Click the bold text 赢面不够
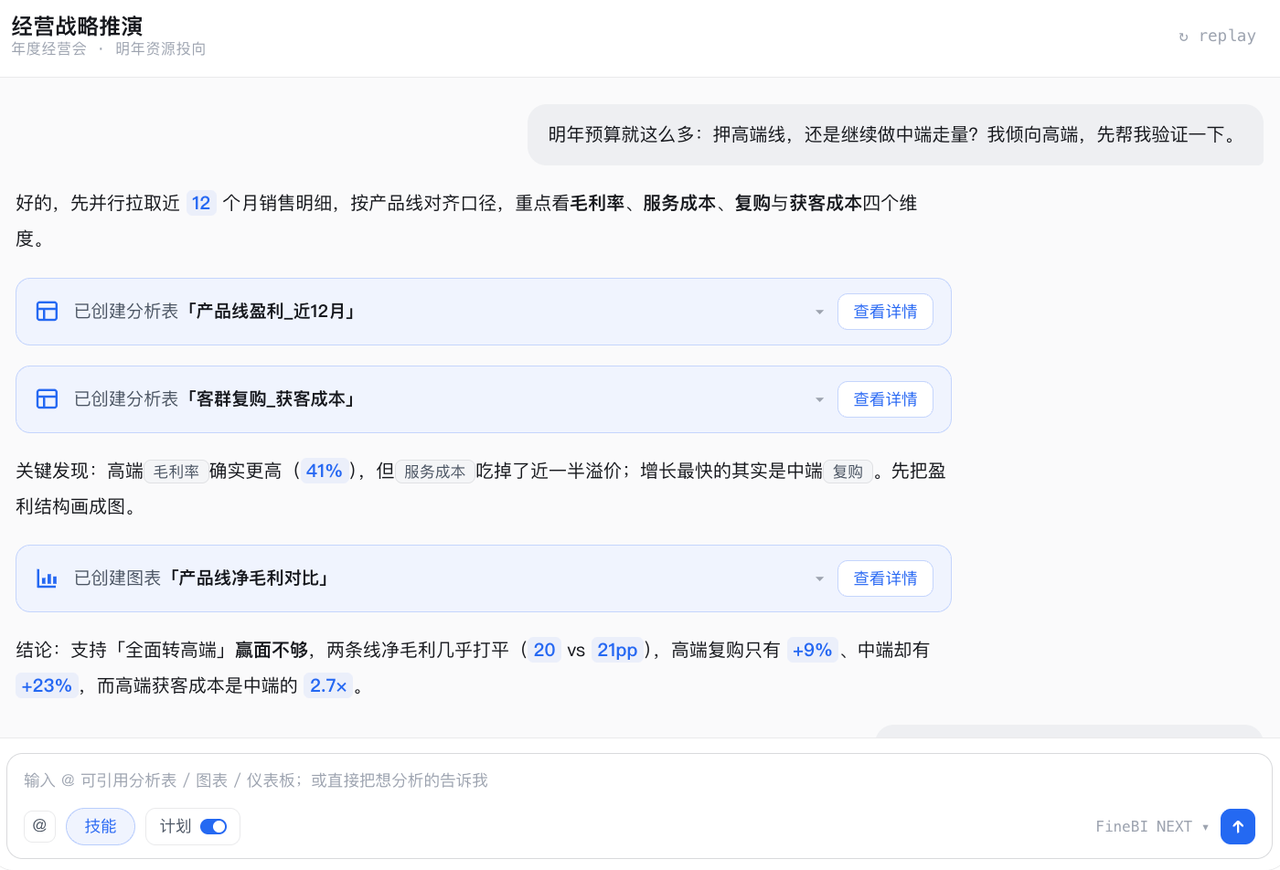This screenshot has width=1280, height=870. pos(271,650)
